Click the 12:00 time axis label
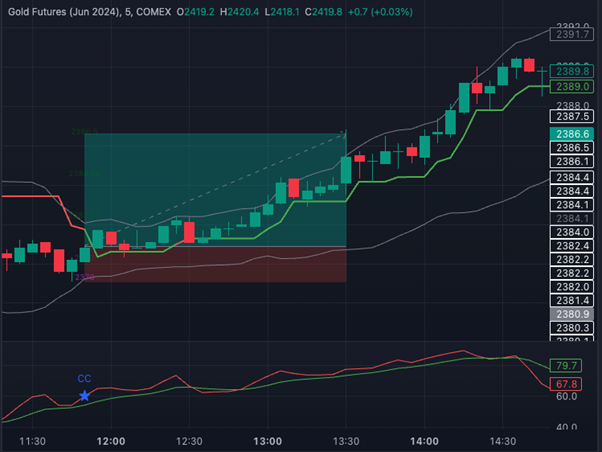Screen dimensions: 602x452 coord(110,441)
